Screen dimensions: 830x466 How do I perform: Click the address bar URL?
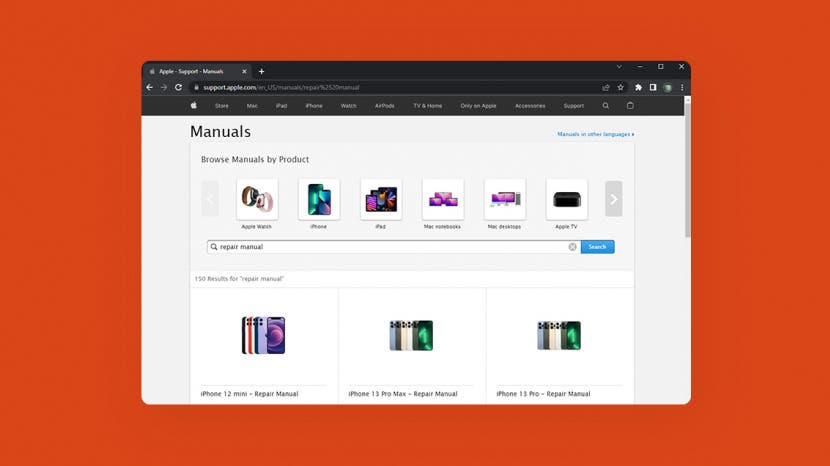point(281,87)
